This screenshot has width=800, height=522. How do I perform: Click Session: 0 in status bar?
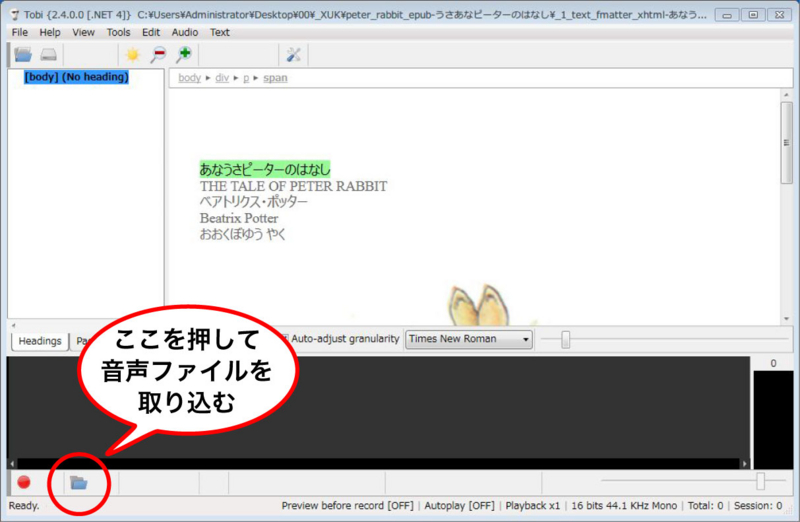758,506
